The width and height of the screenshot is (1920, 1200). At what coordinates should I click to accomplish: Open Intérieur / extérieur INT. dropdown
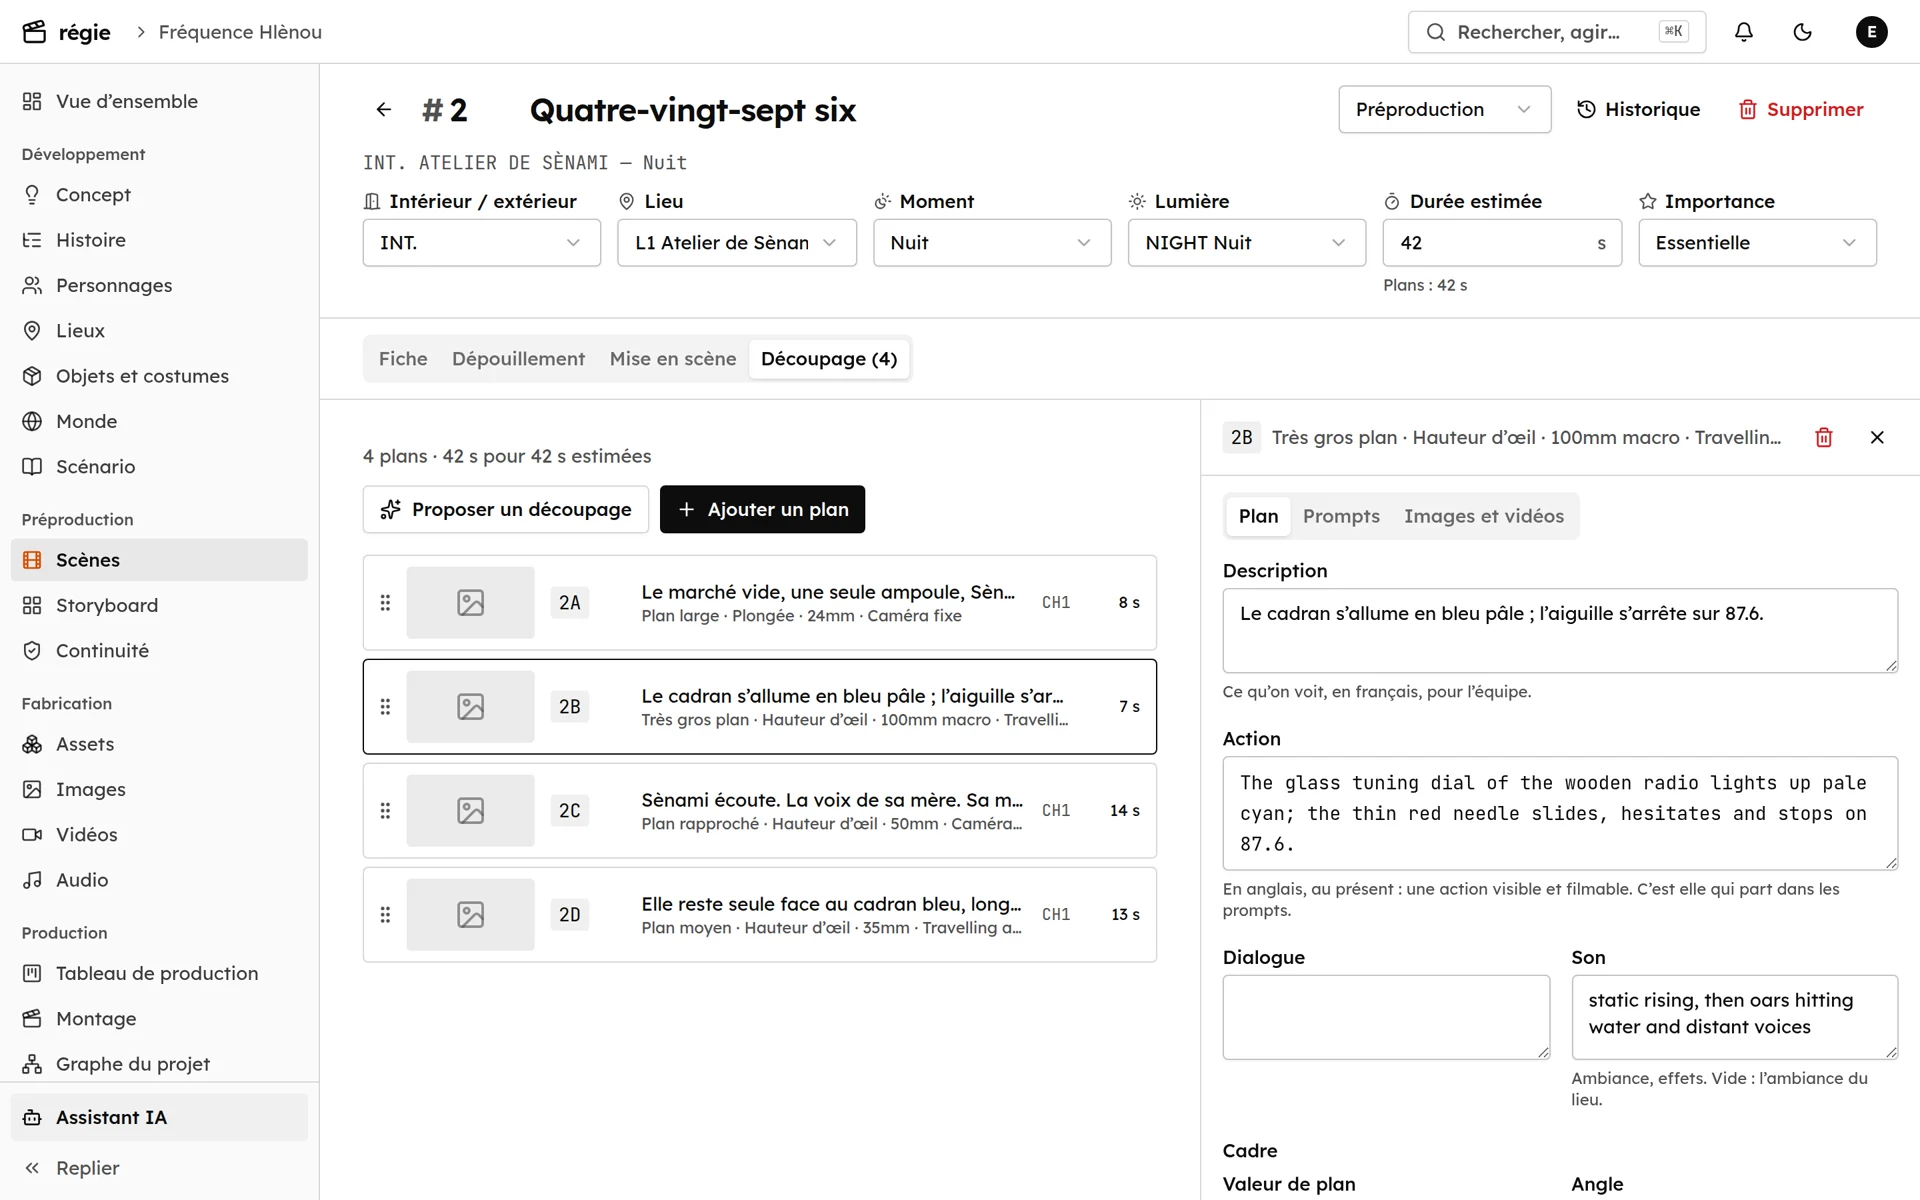tap(481, 243)
